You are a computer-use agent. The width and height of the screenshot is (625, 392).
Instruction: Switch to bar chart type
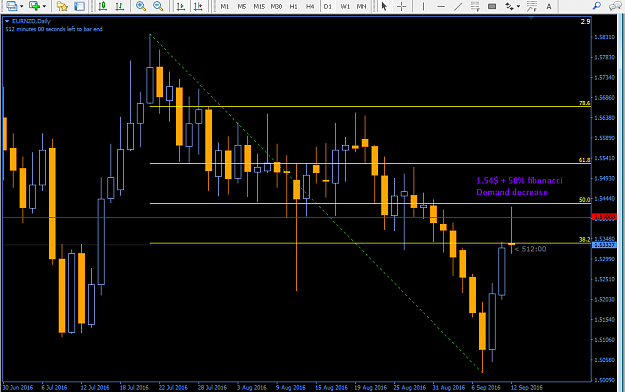click(x=119, y=6)
